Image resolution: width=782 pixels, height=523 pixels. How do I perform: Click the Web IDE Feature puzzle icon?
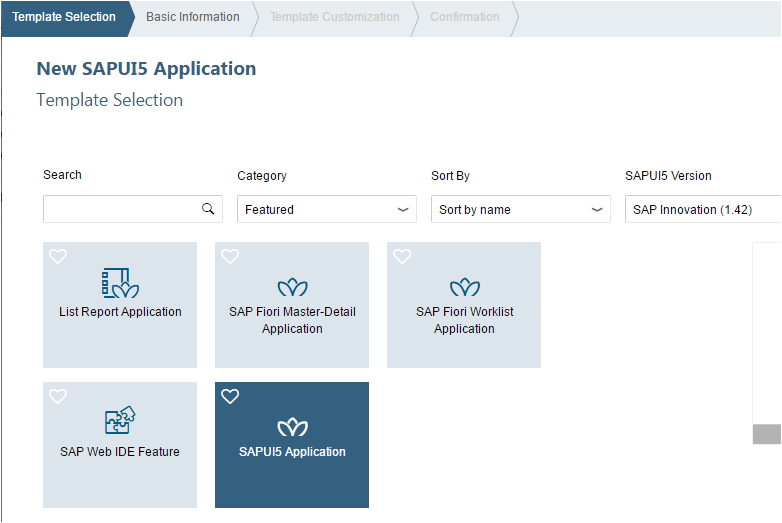point(120,420)
